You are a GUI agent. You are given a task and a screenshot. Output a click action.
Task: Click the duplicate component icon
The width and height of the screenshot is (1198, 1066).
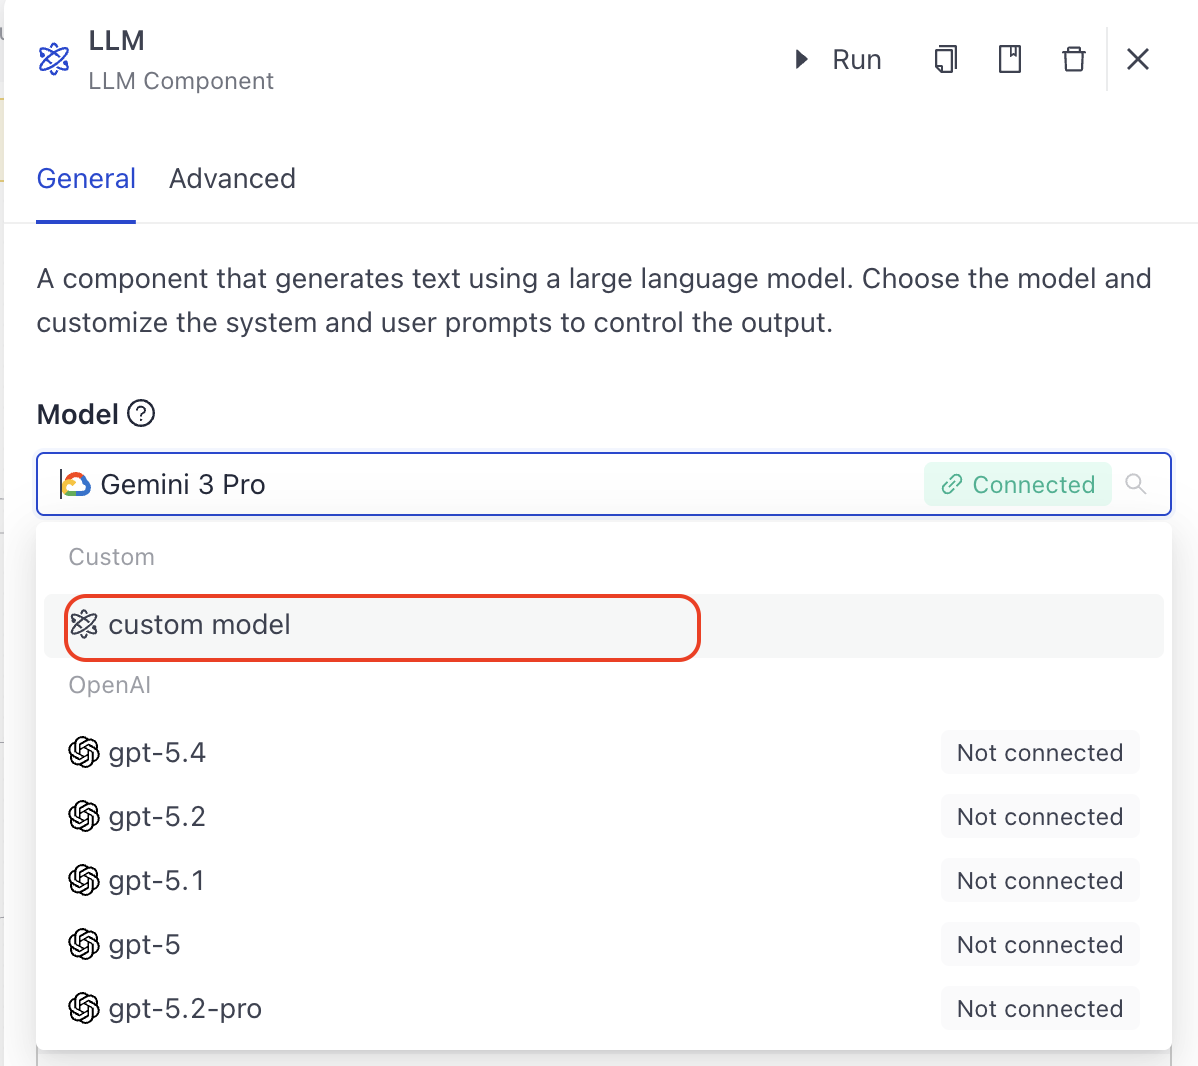pyautogui.click(x=945, y=60)
